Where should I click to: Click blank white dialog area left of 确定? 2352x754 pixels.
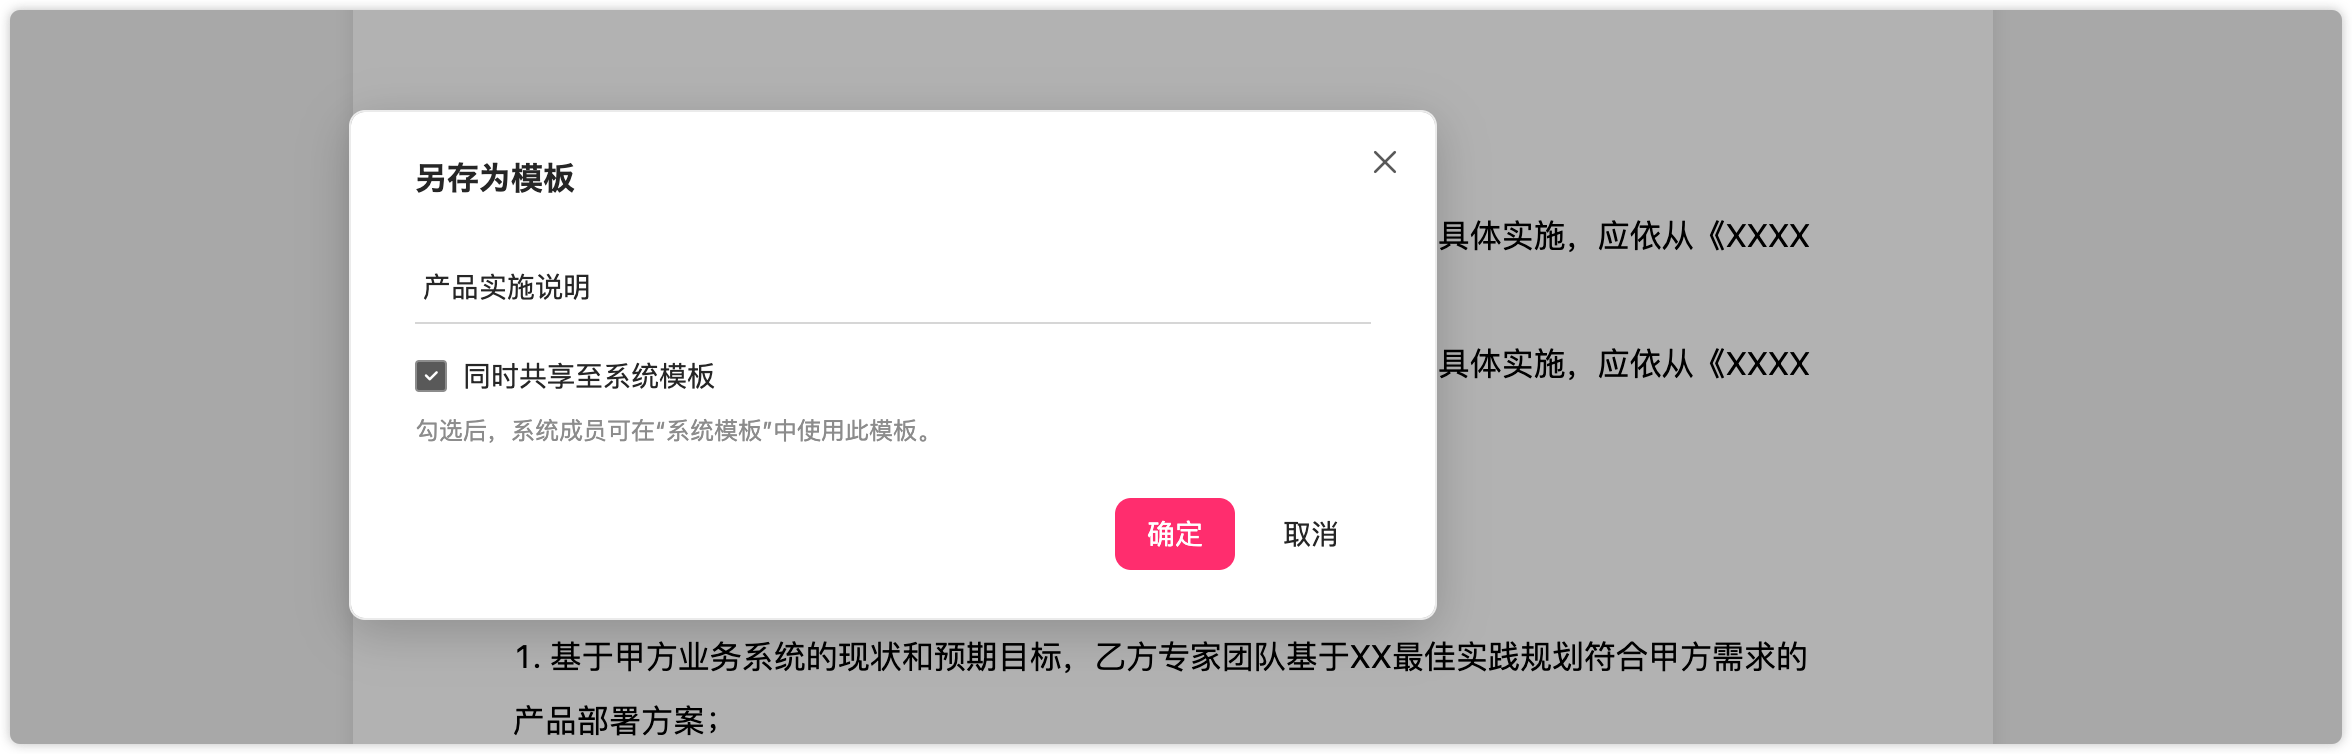click(760, 534)
